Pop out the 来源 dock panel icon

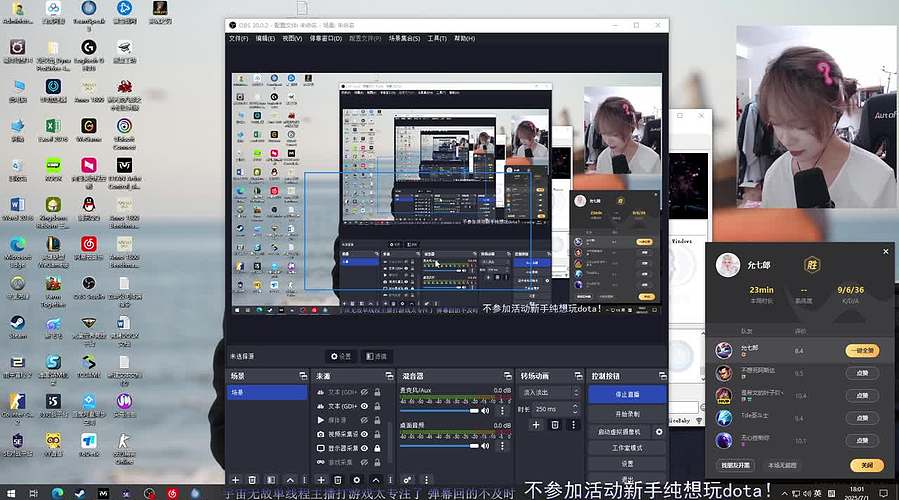[389, 376]
